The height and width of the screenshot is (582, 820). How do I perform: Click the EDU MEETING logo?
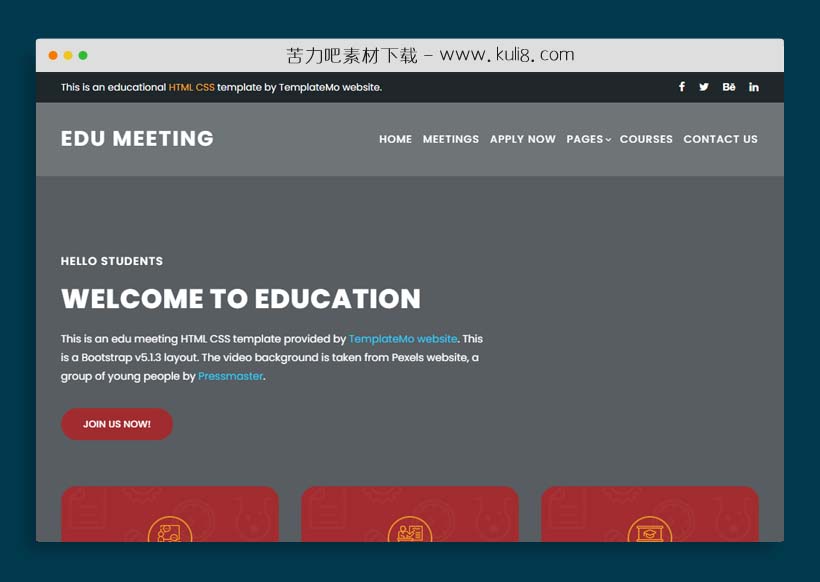[x=137, y=139]
